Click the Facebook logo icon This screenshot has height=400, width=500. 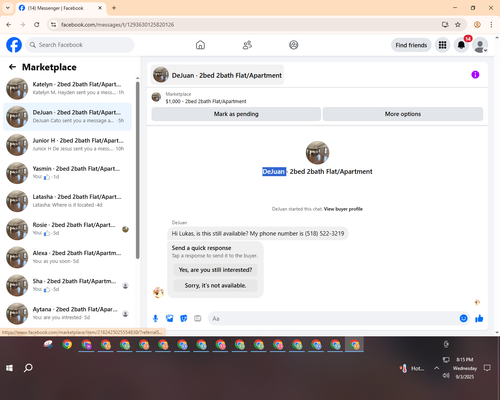point(14,45)
